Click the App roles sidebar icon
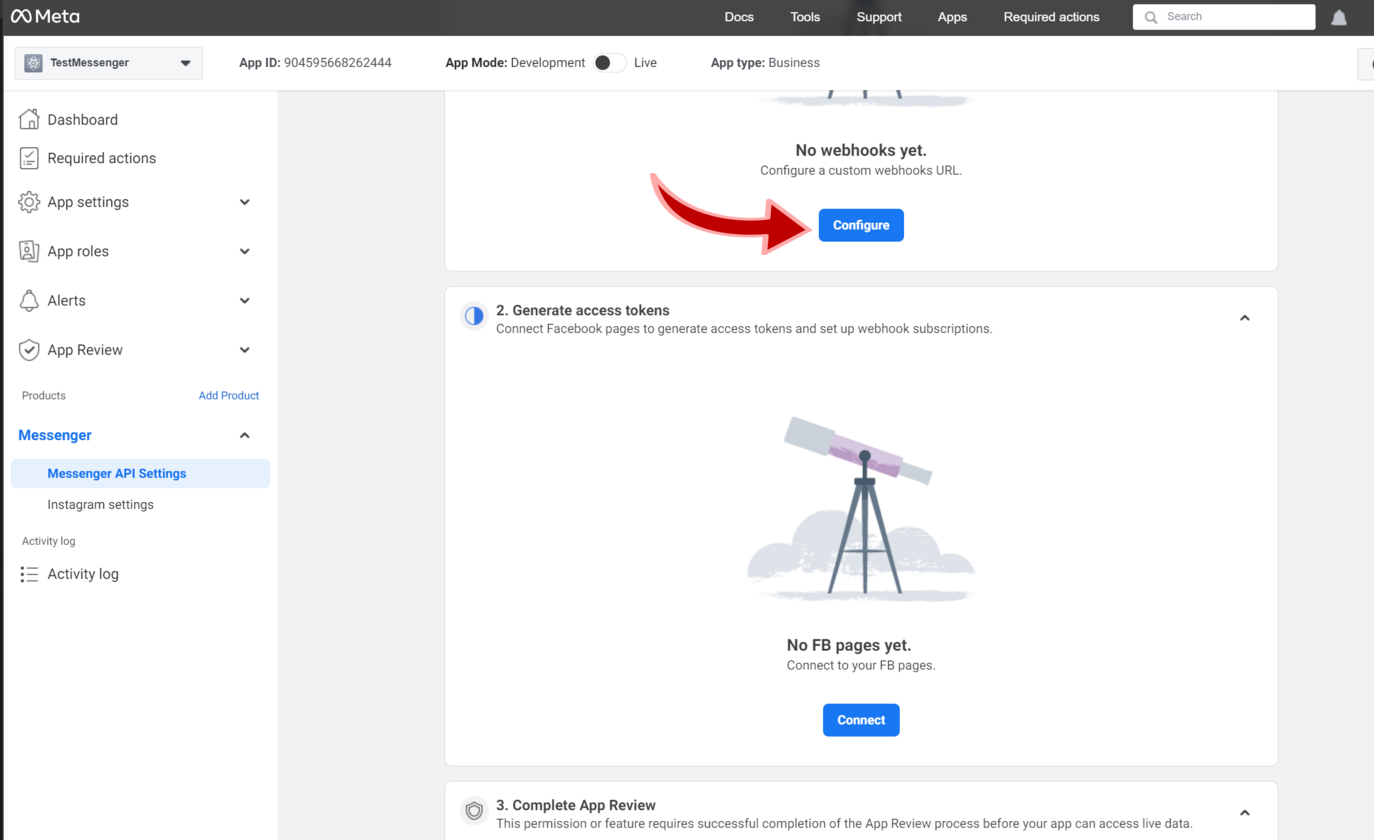1374x840 pixels. point(29,251)
